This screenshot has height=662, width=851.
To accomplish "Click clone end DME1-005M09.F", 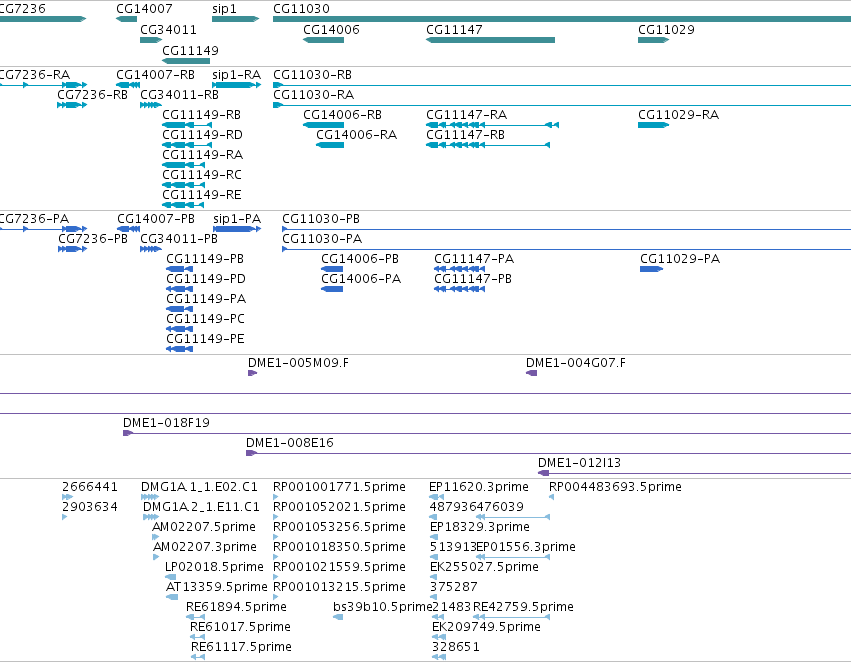I will click(x=252, y=373).
